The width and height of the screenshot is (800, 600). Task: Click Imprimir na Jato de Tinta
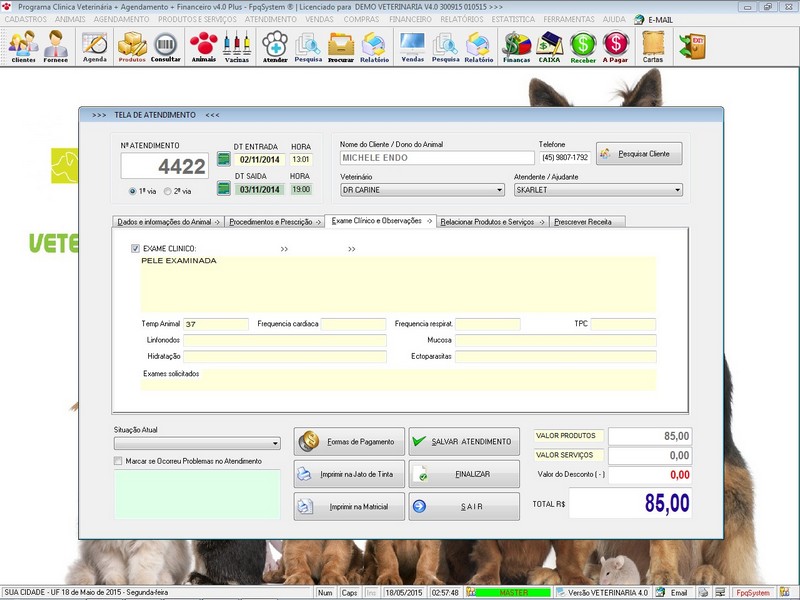pyautogui.click(x=349, y=474)
